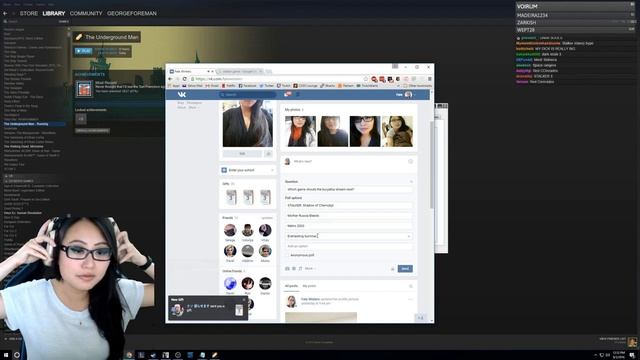Click the bookmark star in address bar
The height and width of the screenshot is (360, 640).
pos(366,79)
